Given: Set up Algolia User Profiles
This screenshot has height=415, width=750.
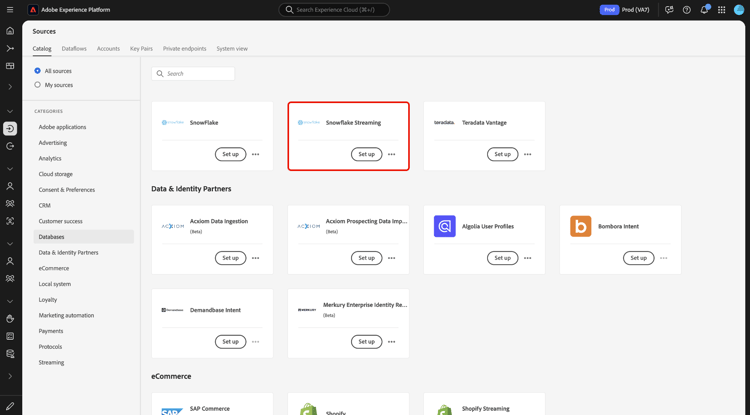Looking at the screenshot, I should pyautogui.click(x=502, y=258).
